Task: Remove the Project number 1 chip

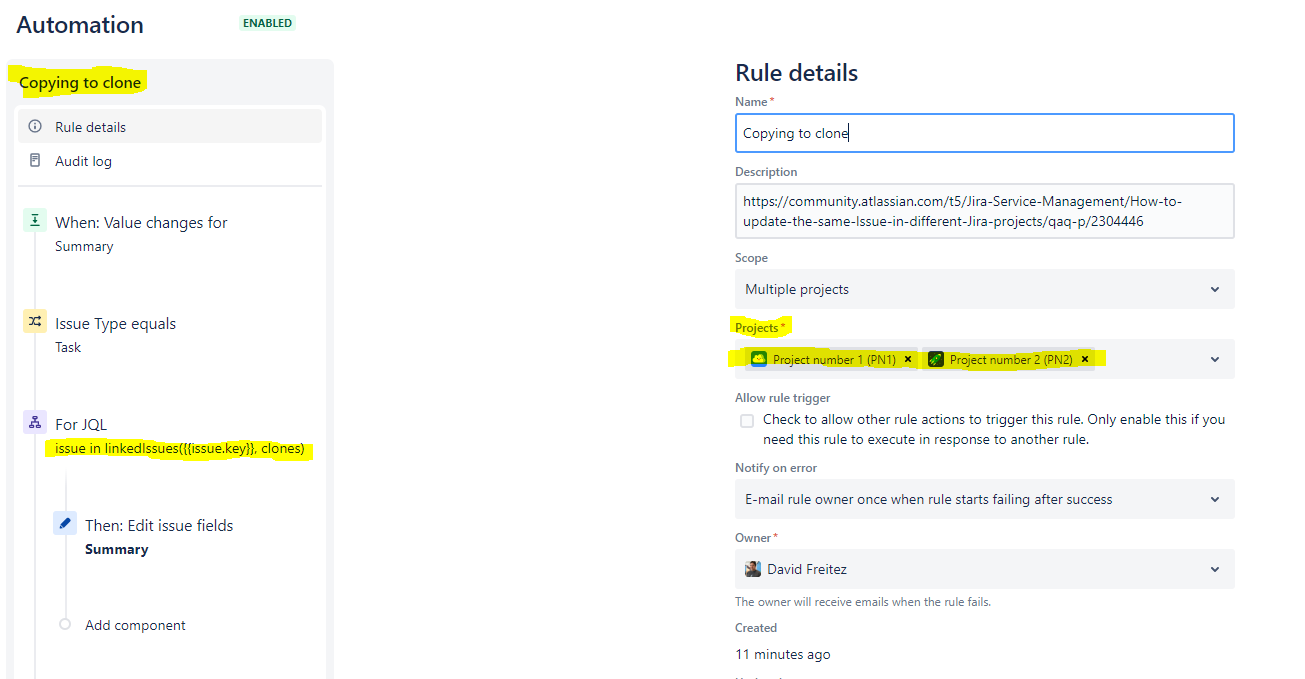Action: click(x=907, y=359)
